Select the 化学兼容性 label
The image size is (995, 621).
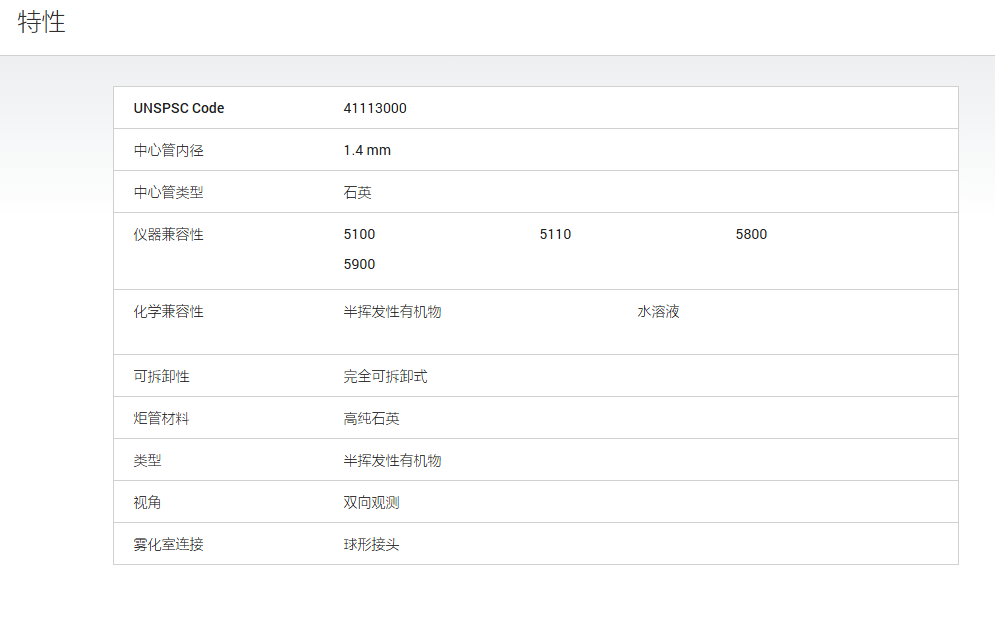[168, 312]
